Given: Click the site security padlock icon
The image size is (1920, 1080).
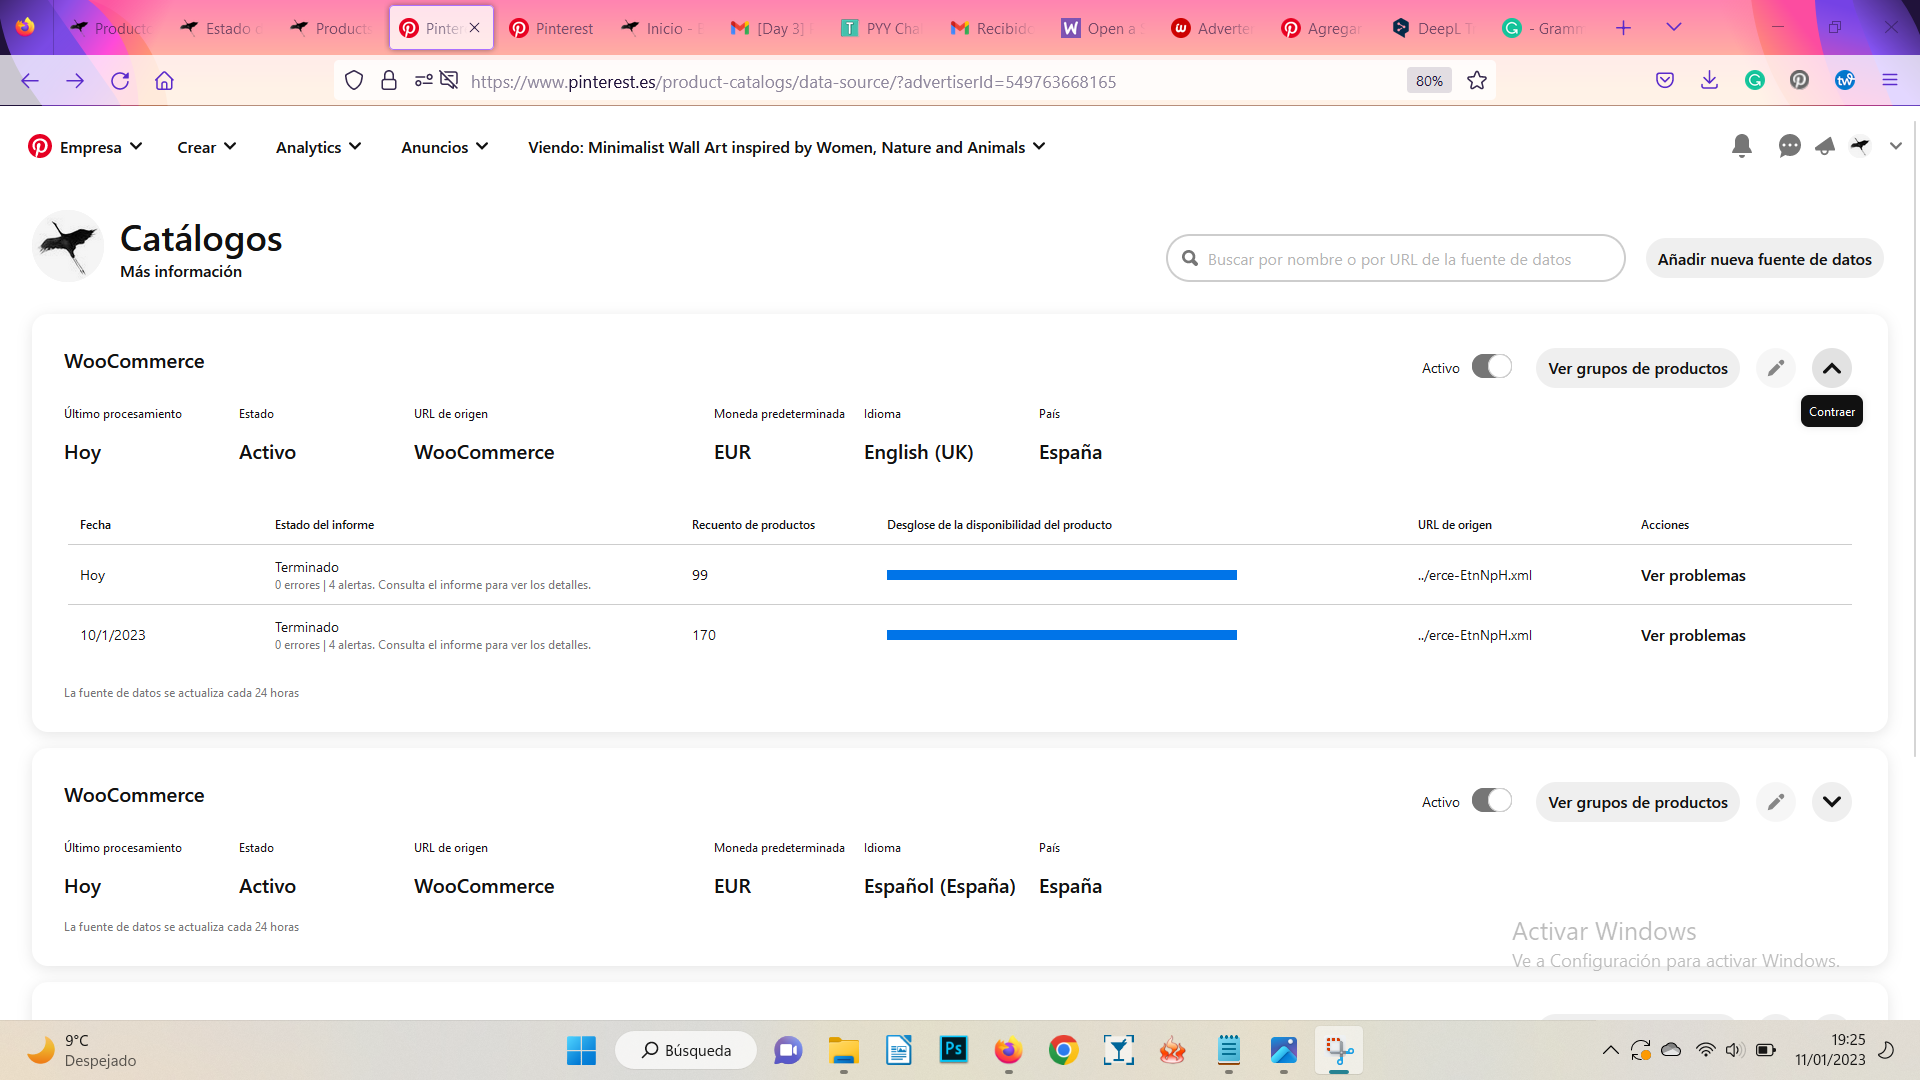Looking at the screenshot, I should [389, 81].
